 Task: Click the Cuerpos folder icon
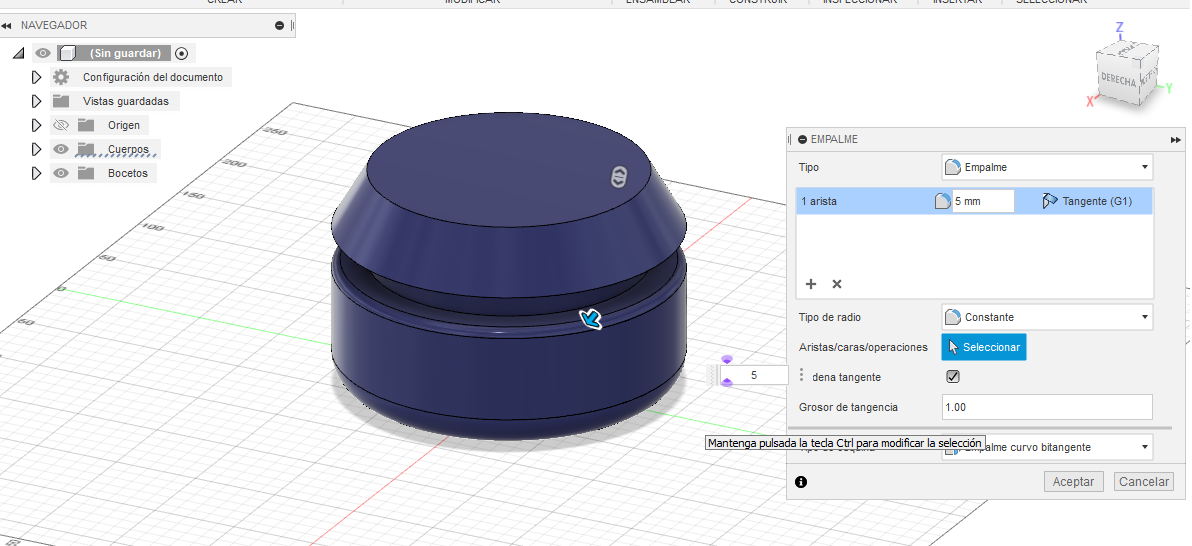pos(86,148)
